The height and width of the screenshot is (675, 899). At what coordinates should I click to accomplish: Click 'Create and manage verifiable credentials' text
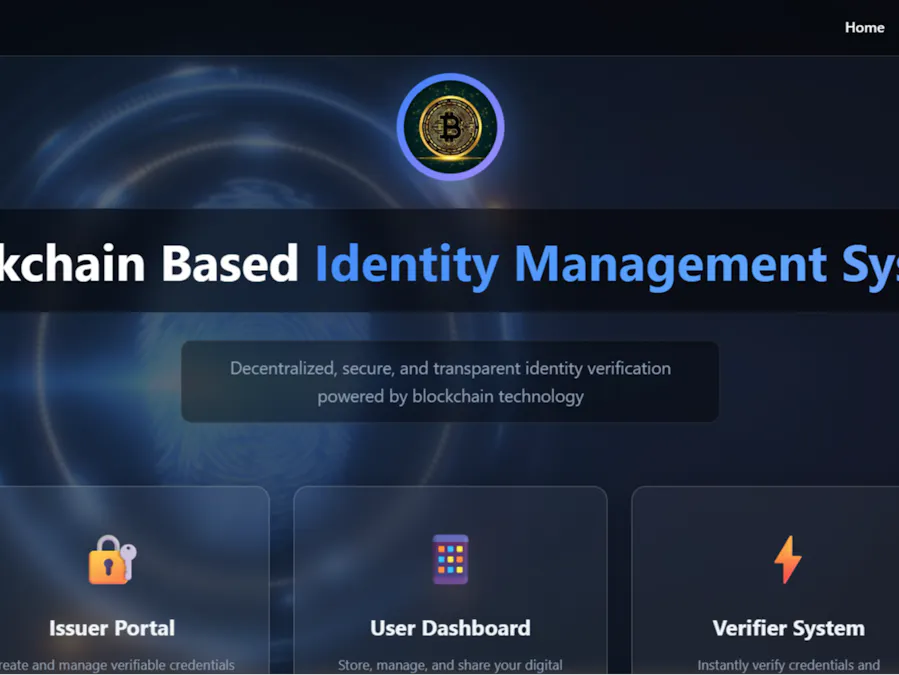click(x=112, y=664)
